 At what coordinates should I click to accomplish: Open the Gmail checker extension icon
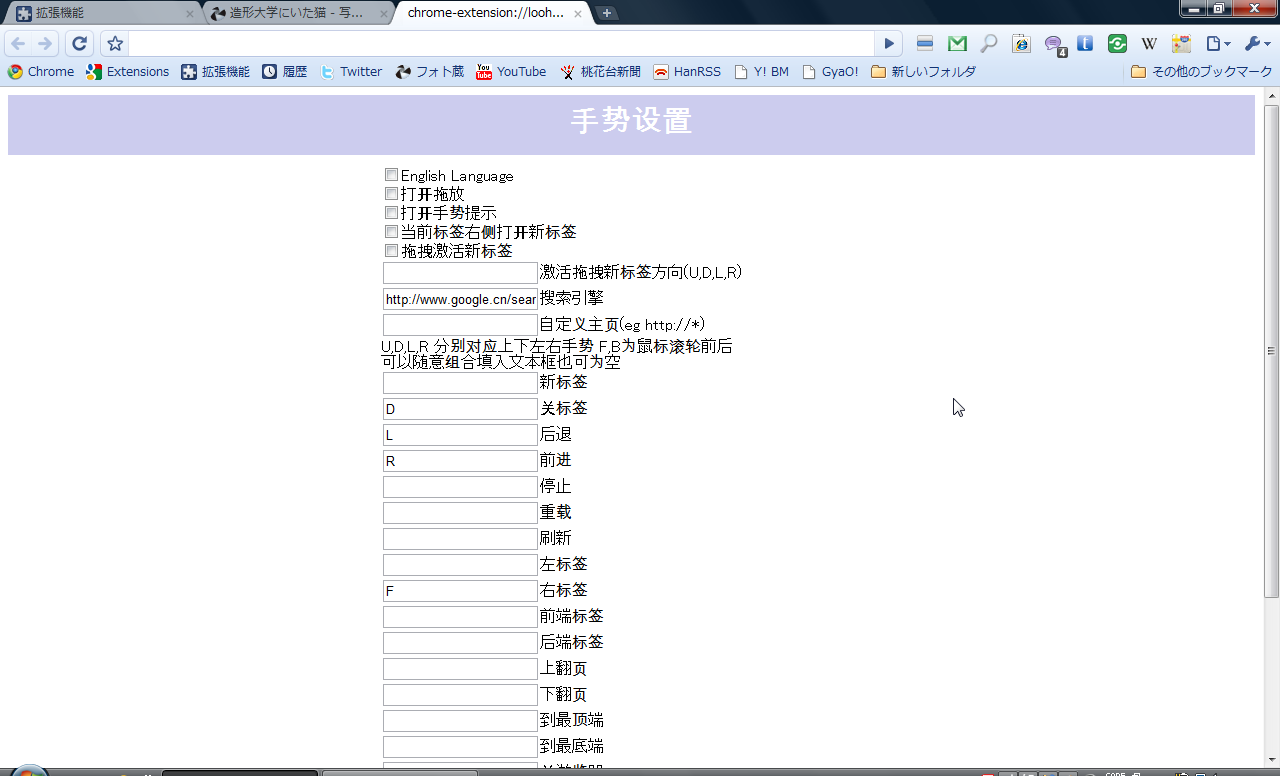click(957, 44)
